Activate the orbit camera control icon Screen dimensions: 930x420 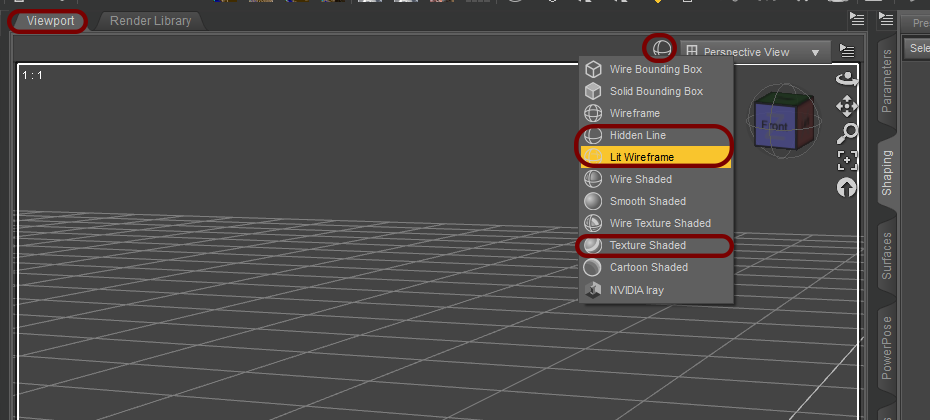tap(847, 78)
